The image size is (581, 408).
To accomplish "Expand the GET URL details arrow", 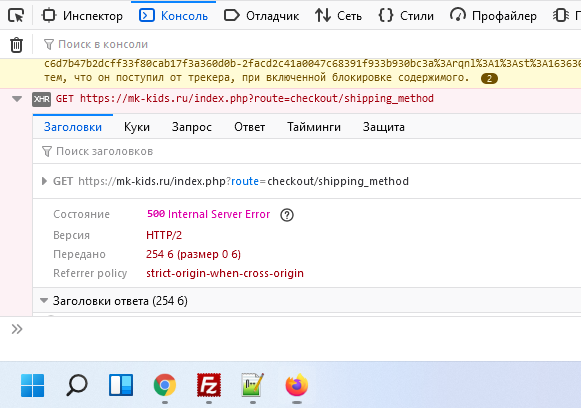I will [x=44, y=181].
